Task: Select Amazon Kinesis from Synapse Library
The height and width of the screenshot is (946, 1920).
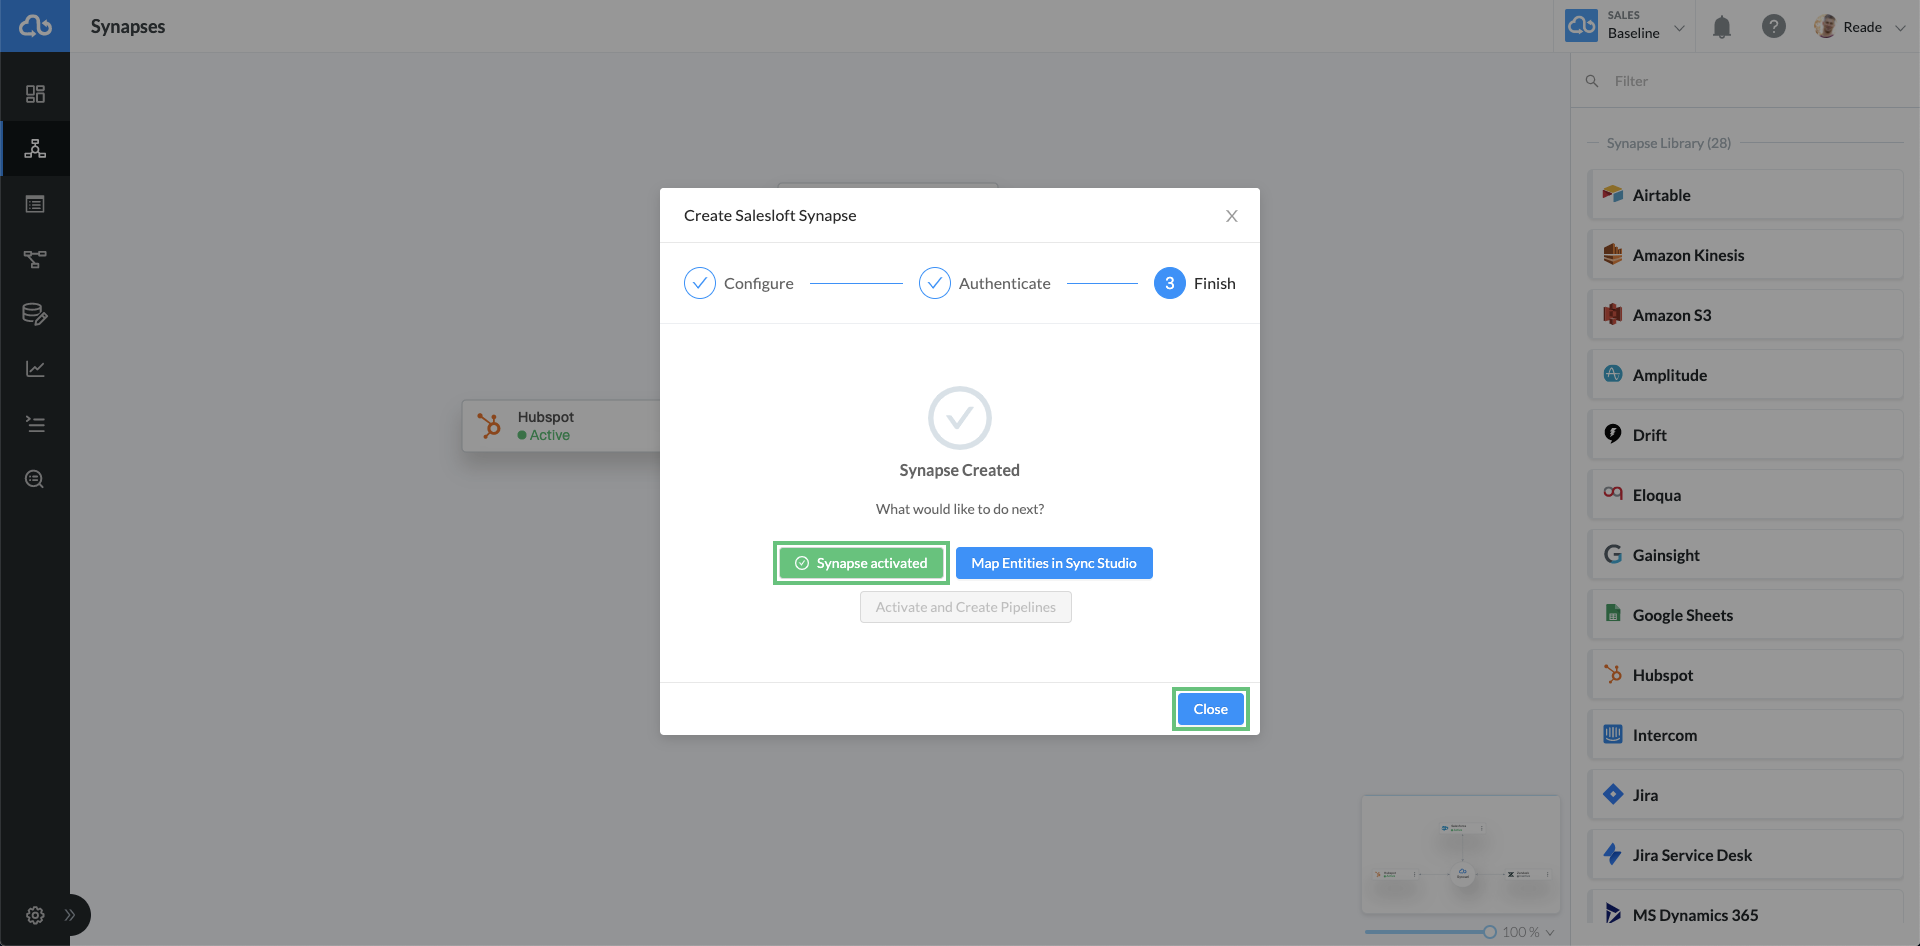Action: [1746, 255]
